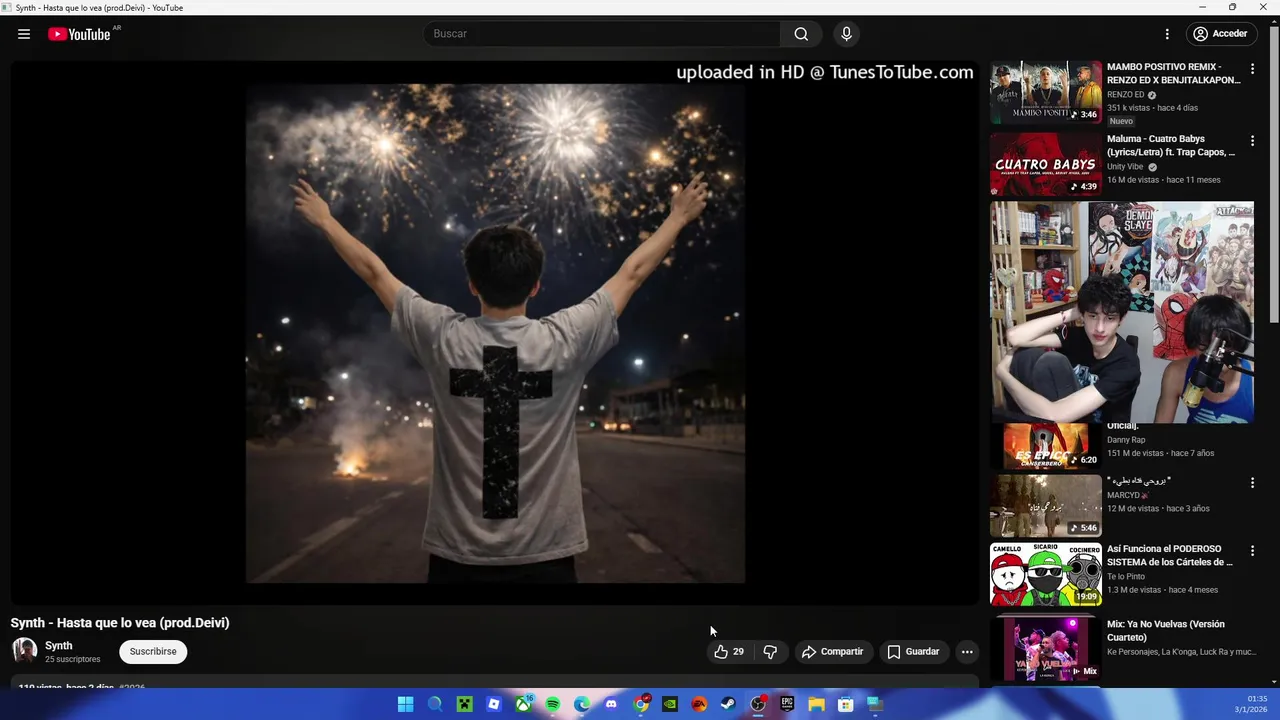Launch Minecraft from taskbar

pos(464,704)
